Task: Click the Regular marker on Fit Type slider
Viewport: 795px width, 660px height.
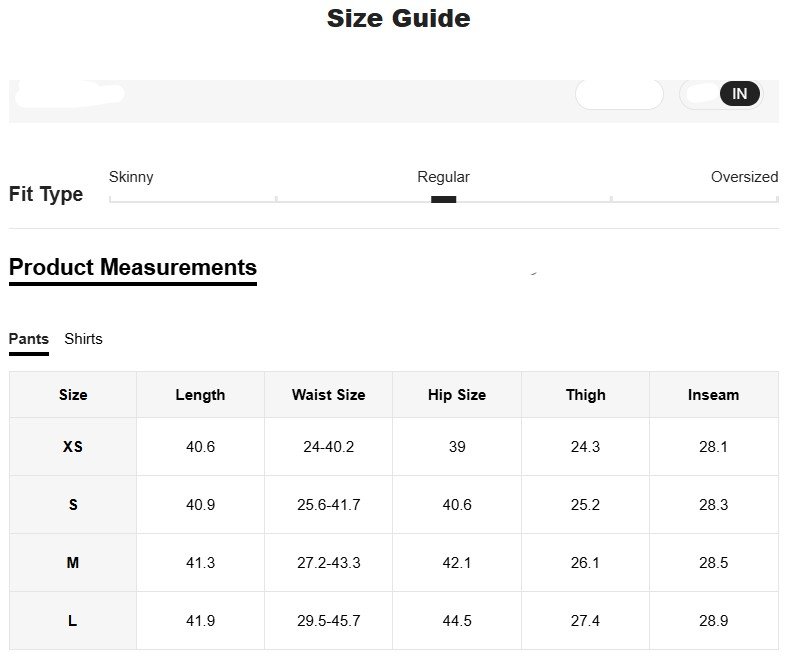Action: [443, 199]
